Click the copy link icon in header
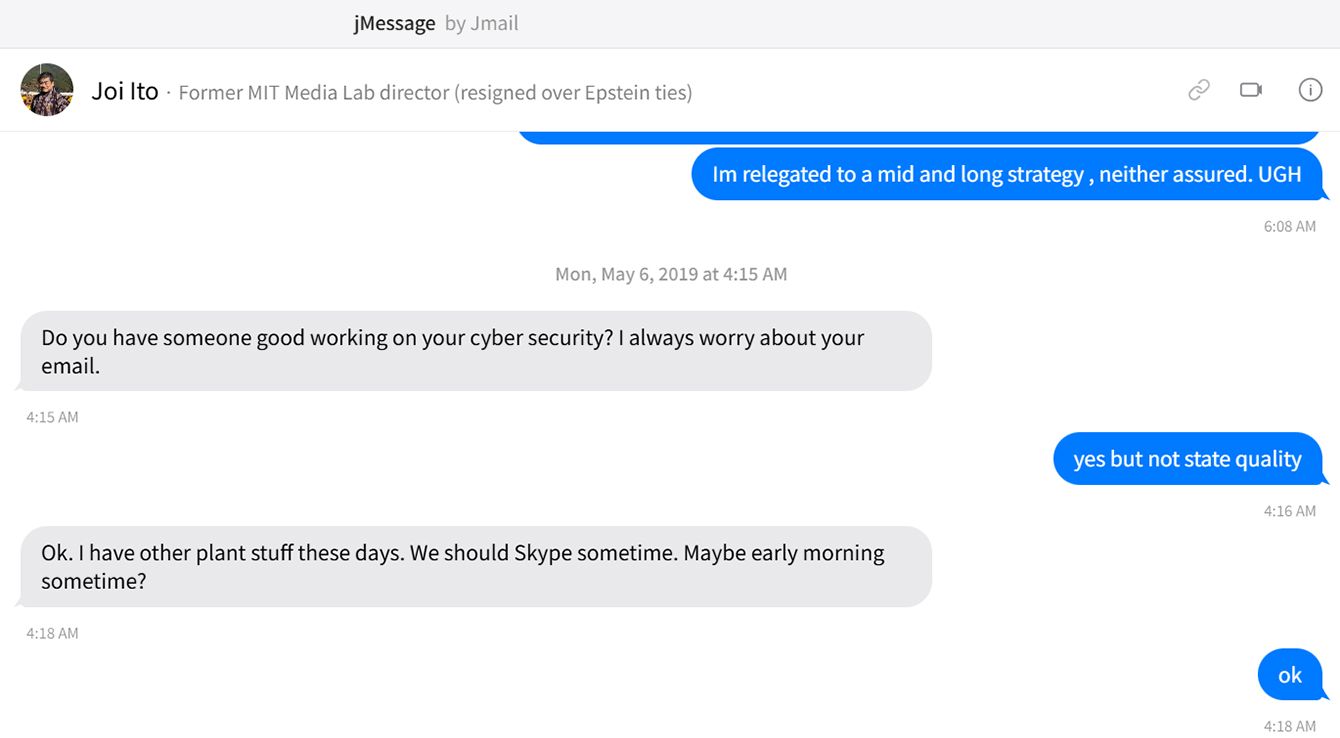The height and width of the screenshot is (738, 1340). click(1198, 90)
